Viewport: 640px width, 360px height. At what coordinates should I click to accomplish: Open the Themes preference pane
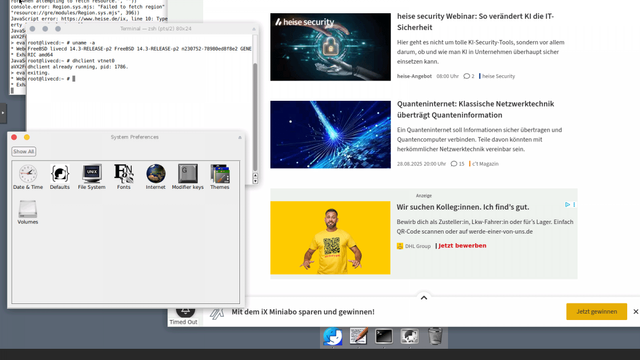tap(220, 177)
